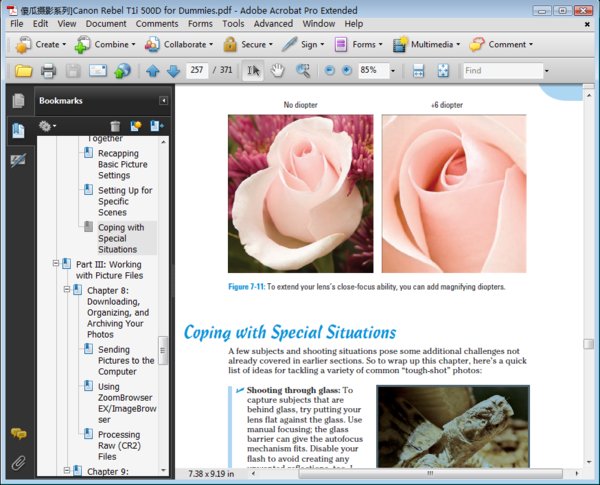Click expand current bookmark icon
The image size is (600, 485).
tap(157, 126)
